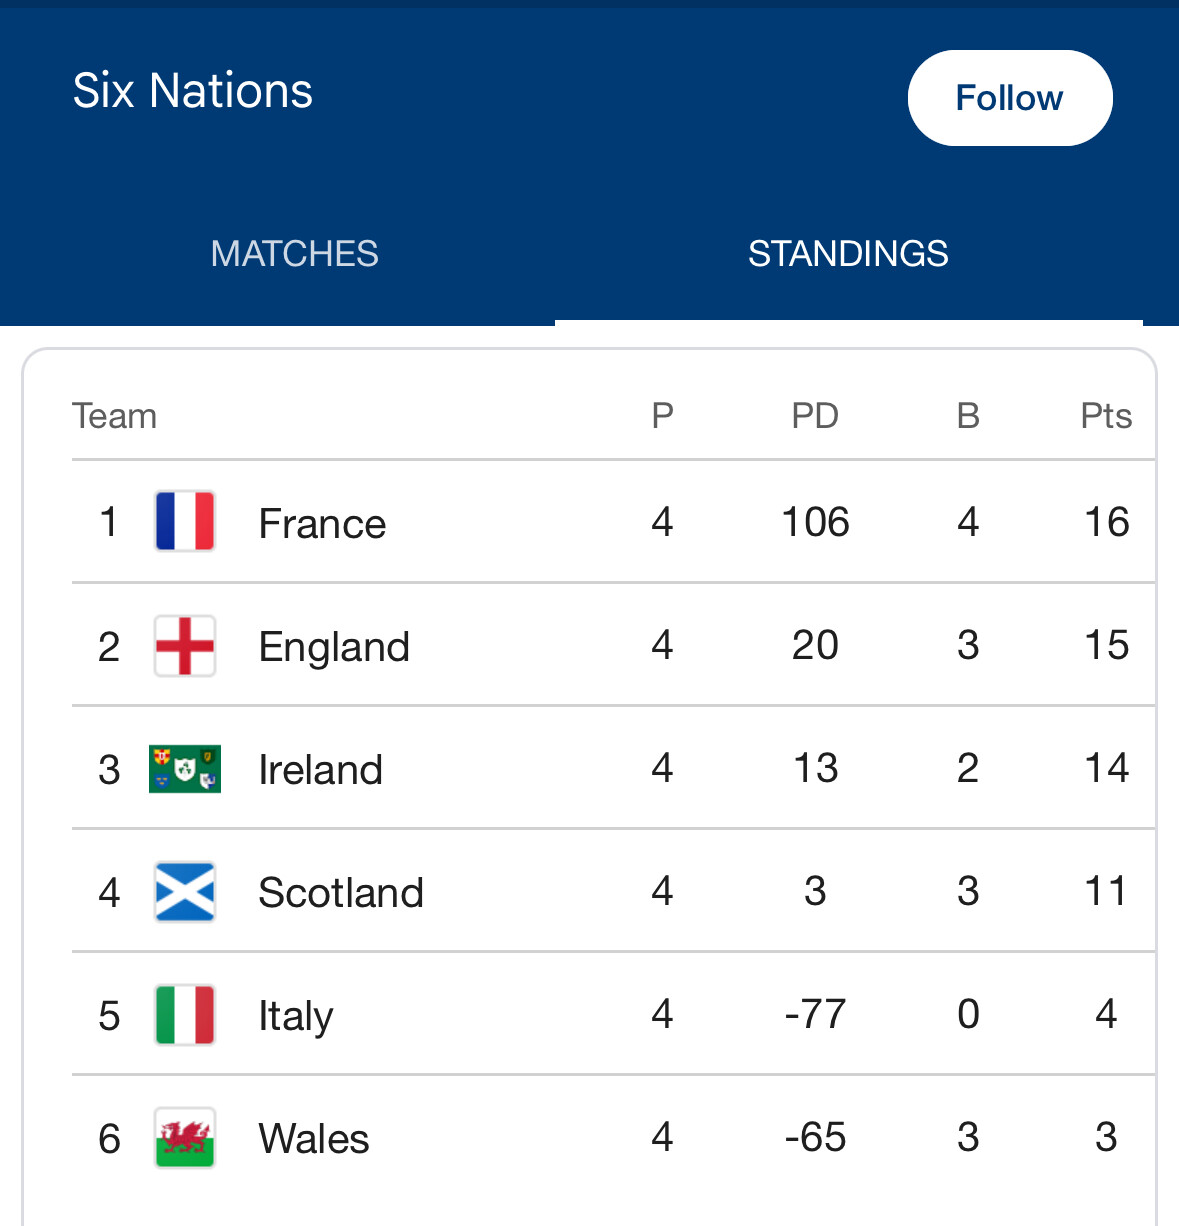This screenshot has width=1179, height=1226.
Task: Open the Ireland team name
Action: tap(320, 770)
